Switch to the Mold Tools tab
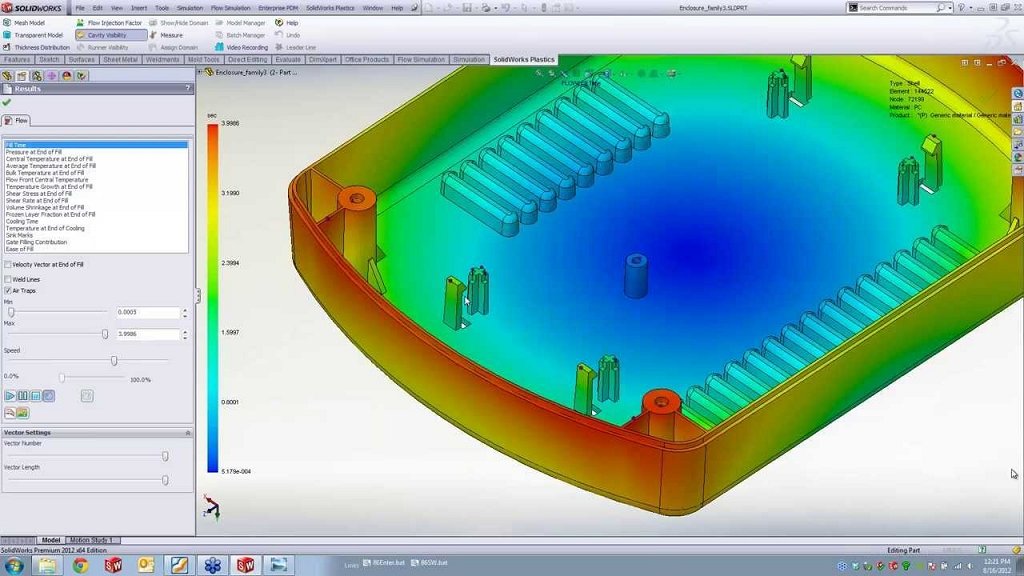Image resolution: width=1024 pixels, height=576 pixels. click(x=203, y=60)
